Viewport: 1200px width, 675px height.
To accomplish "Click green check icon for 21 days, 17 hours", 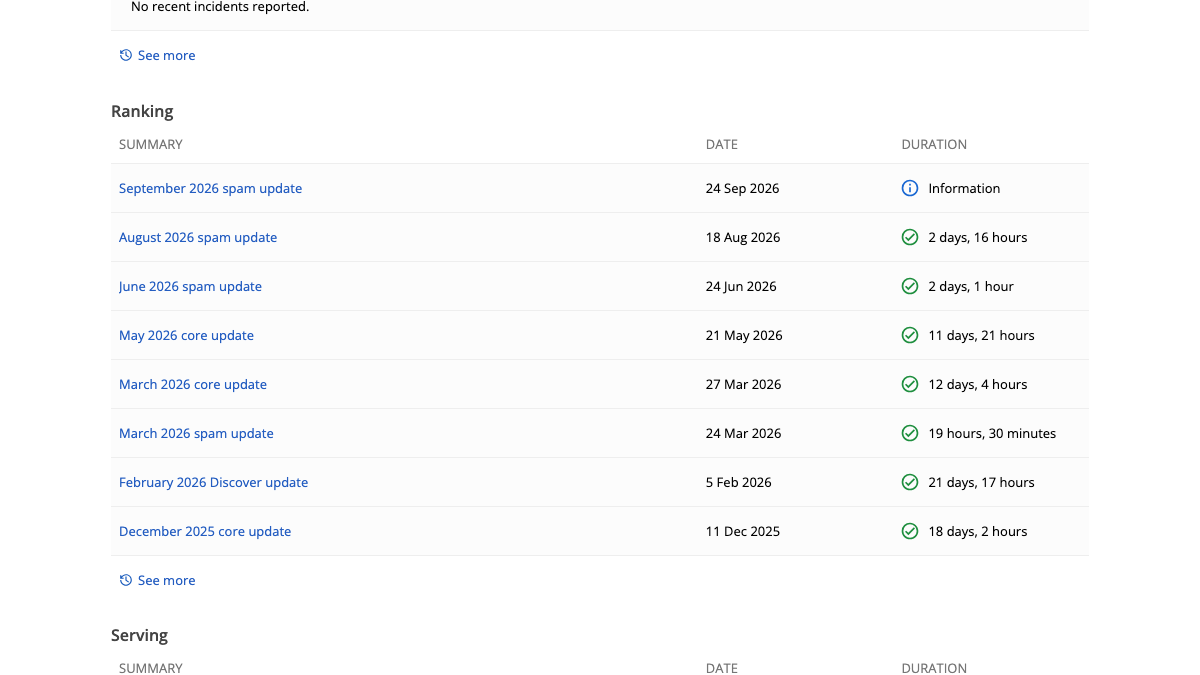I will tap(910, 482).
